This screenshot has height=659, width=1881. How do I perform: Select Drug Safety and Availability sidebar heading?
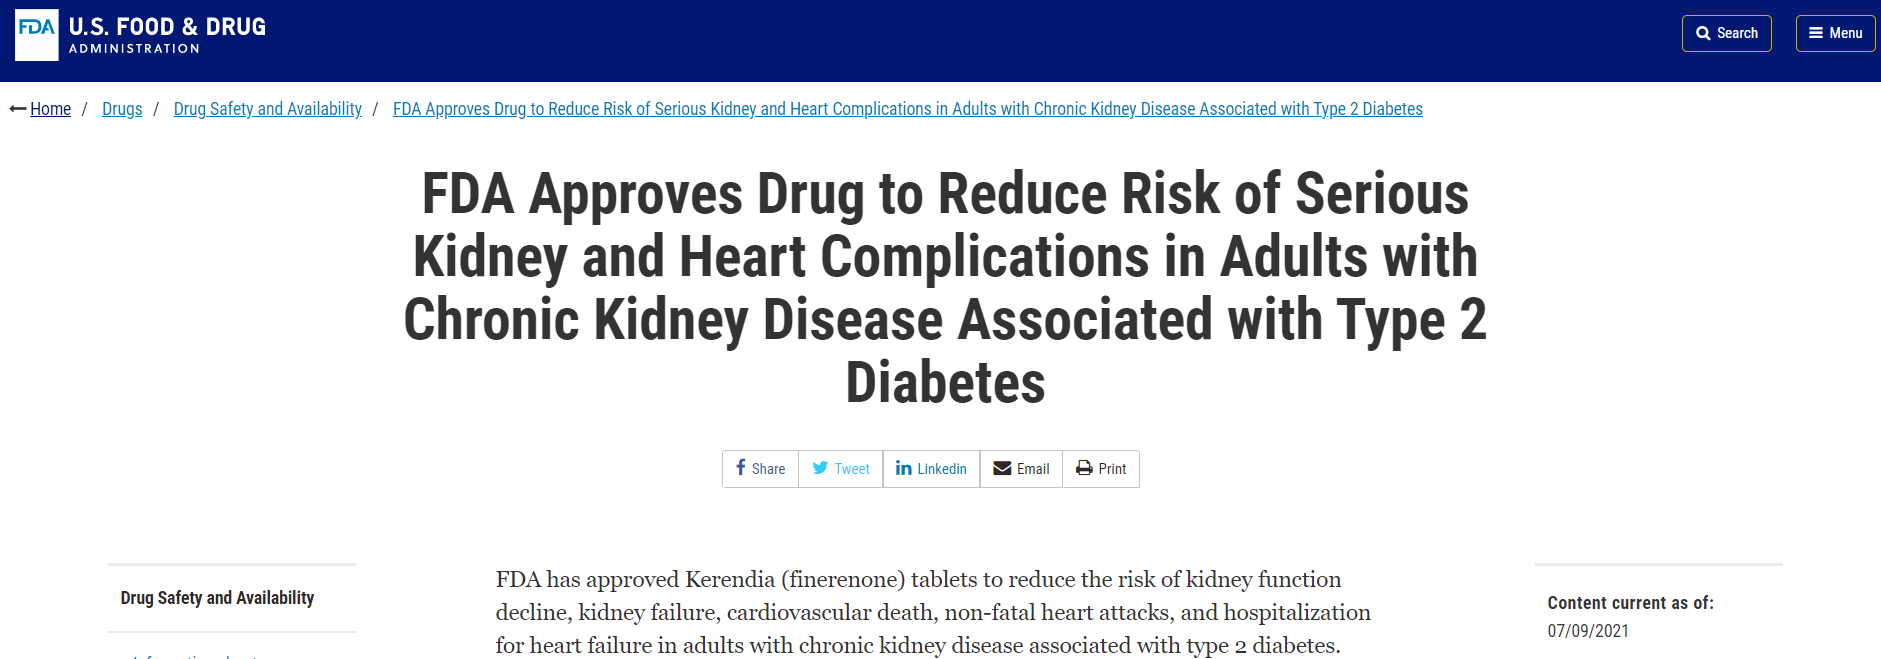click(217, 598)
